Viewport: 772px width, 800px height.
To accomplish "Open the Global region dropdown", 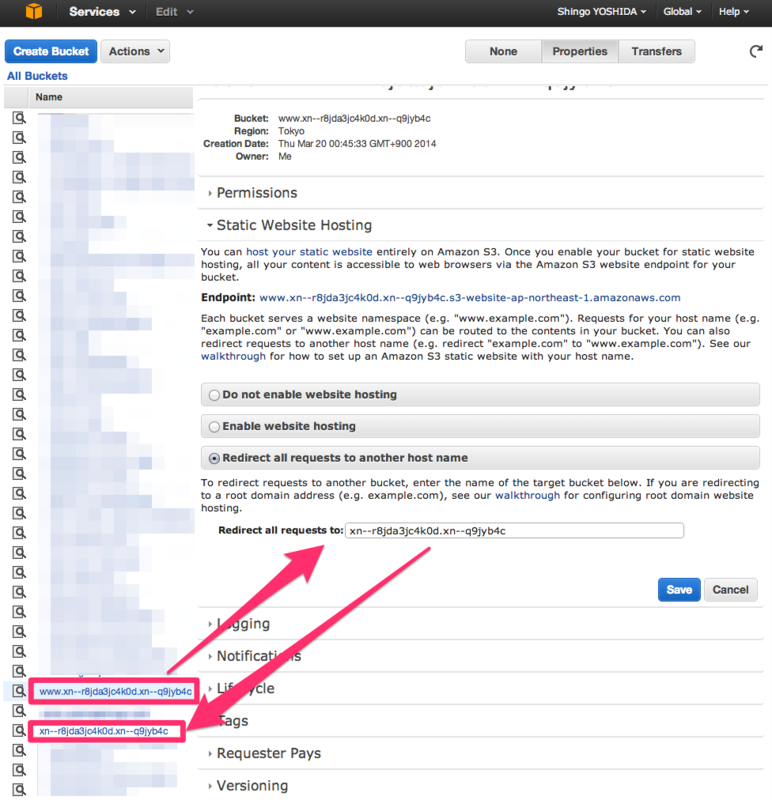I will [682, 12].
